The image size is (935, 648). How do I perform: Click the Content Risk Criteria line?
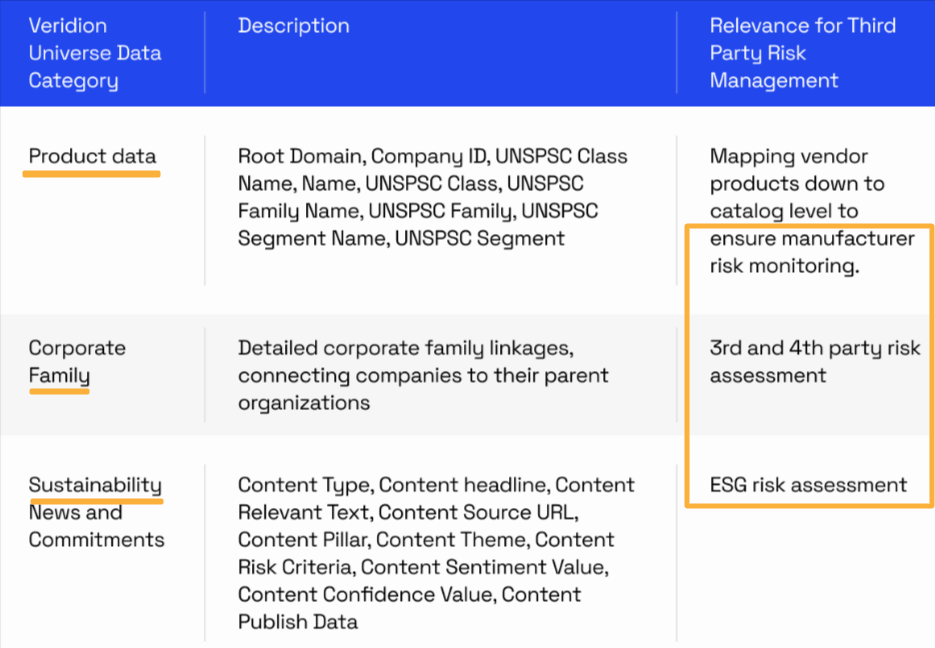(423, 567)
